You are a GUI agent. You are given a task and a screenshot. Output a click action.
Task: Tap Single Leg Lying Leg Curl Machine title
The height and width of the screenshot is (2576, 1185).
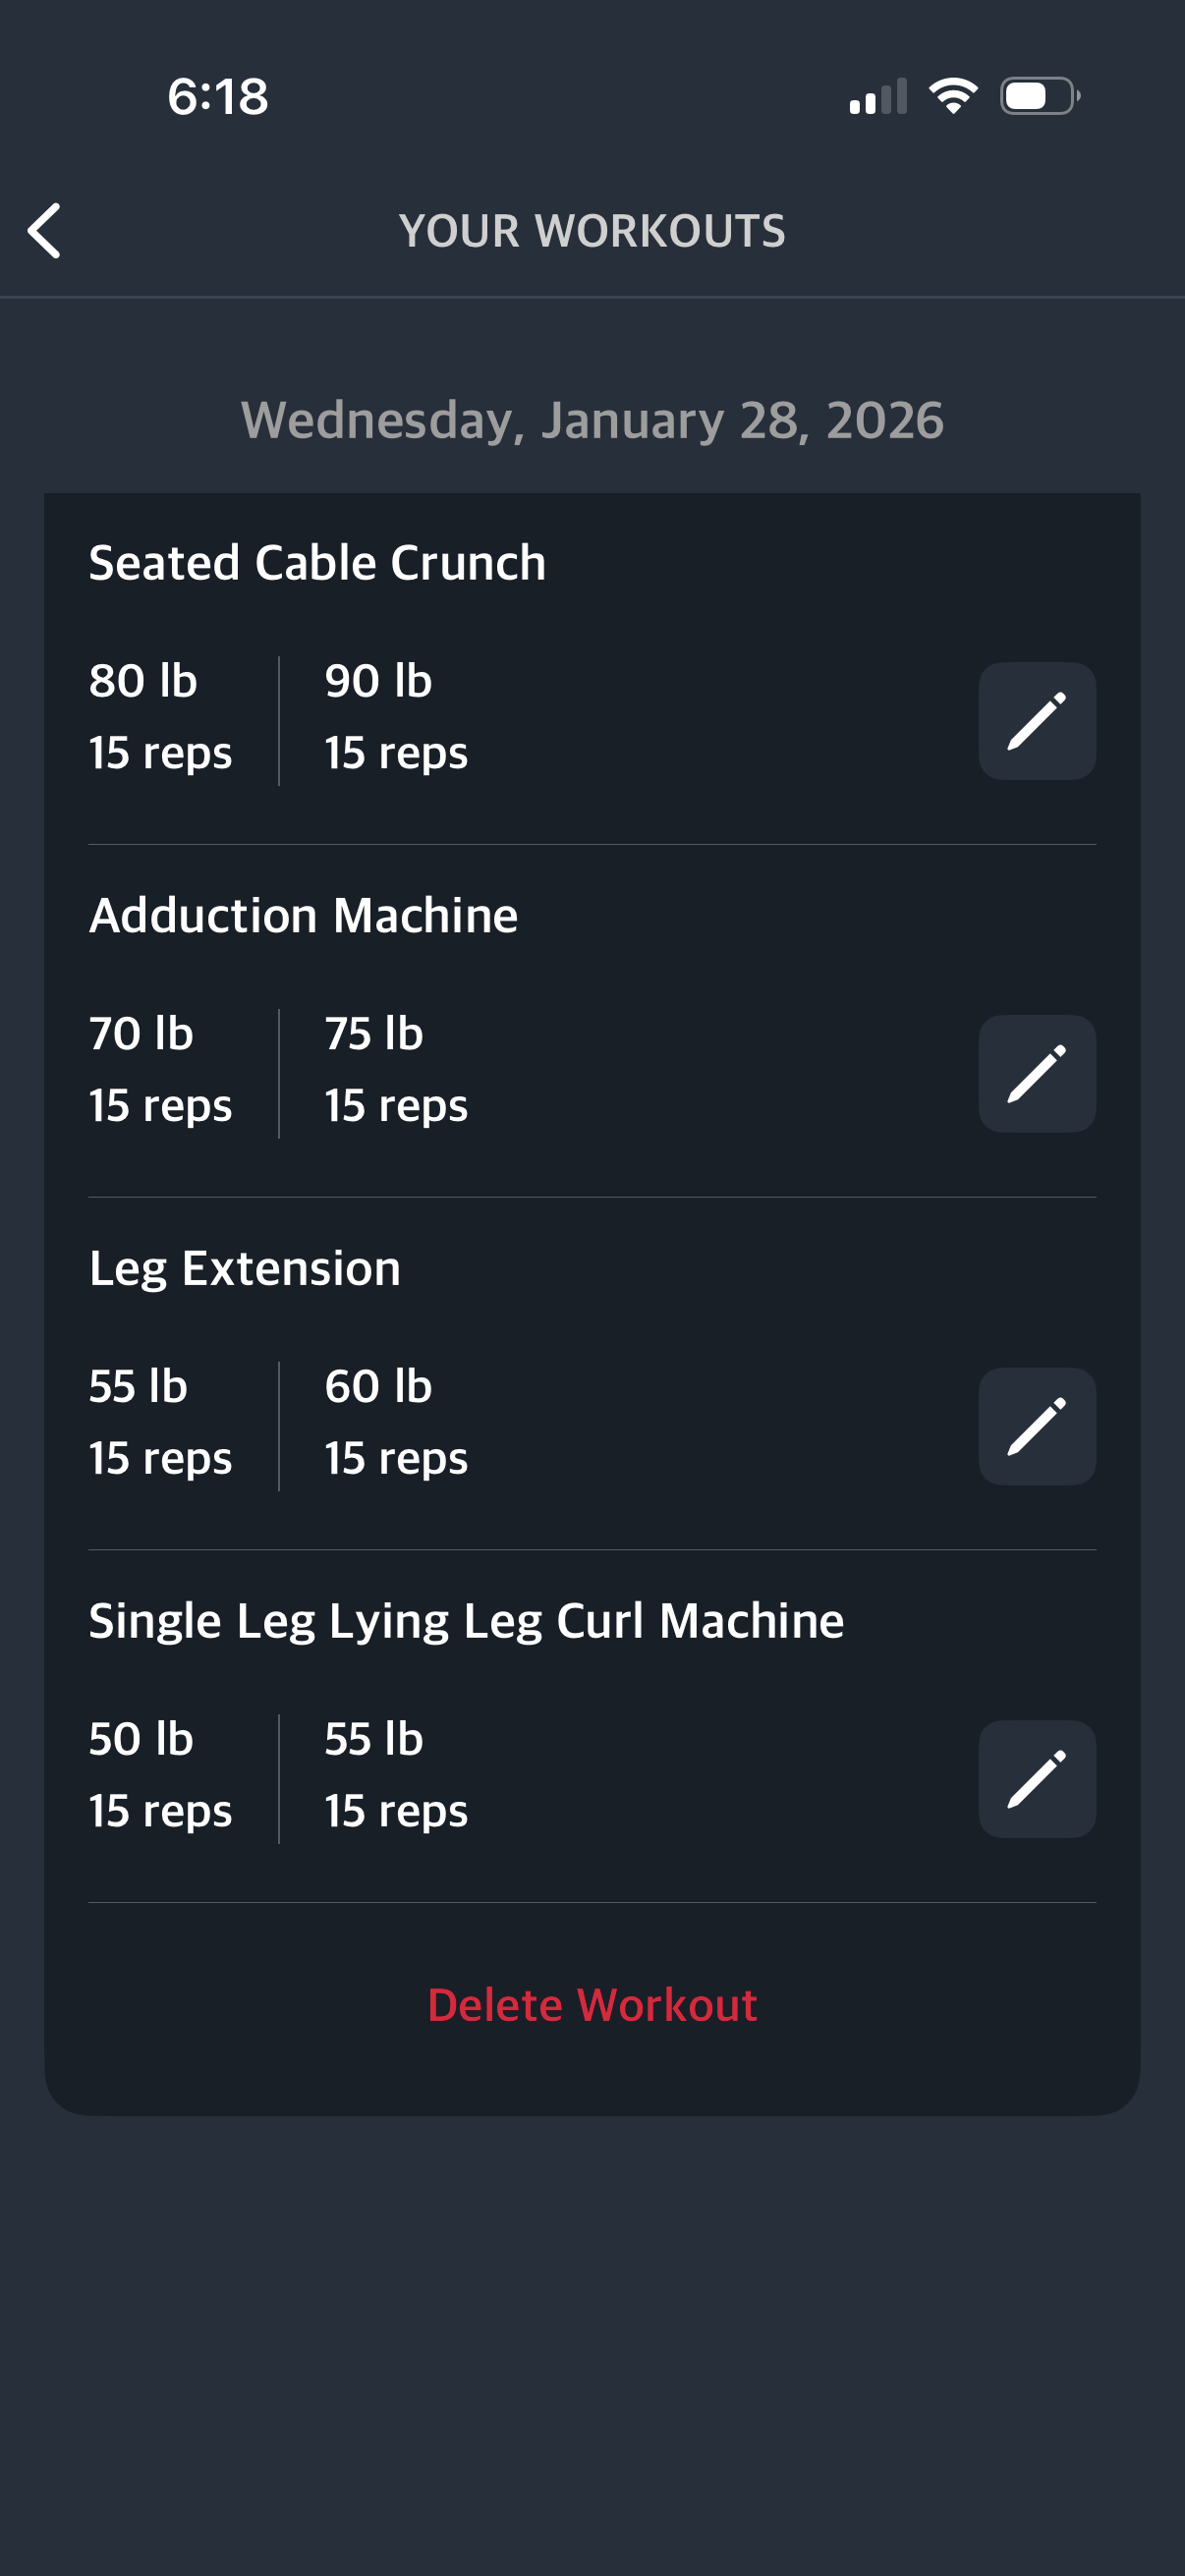[466, 1621]
